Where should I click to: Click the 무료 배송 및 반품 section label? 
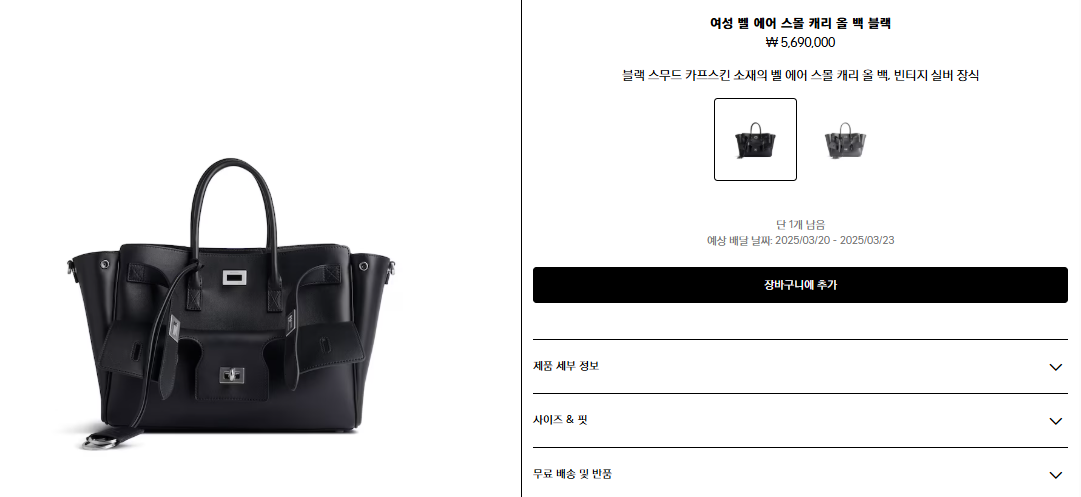point(572,474)
